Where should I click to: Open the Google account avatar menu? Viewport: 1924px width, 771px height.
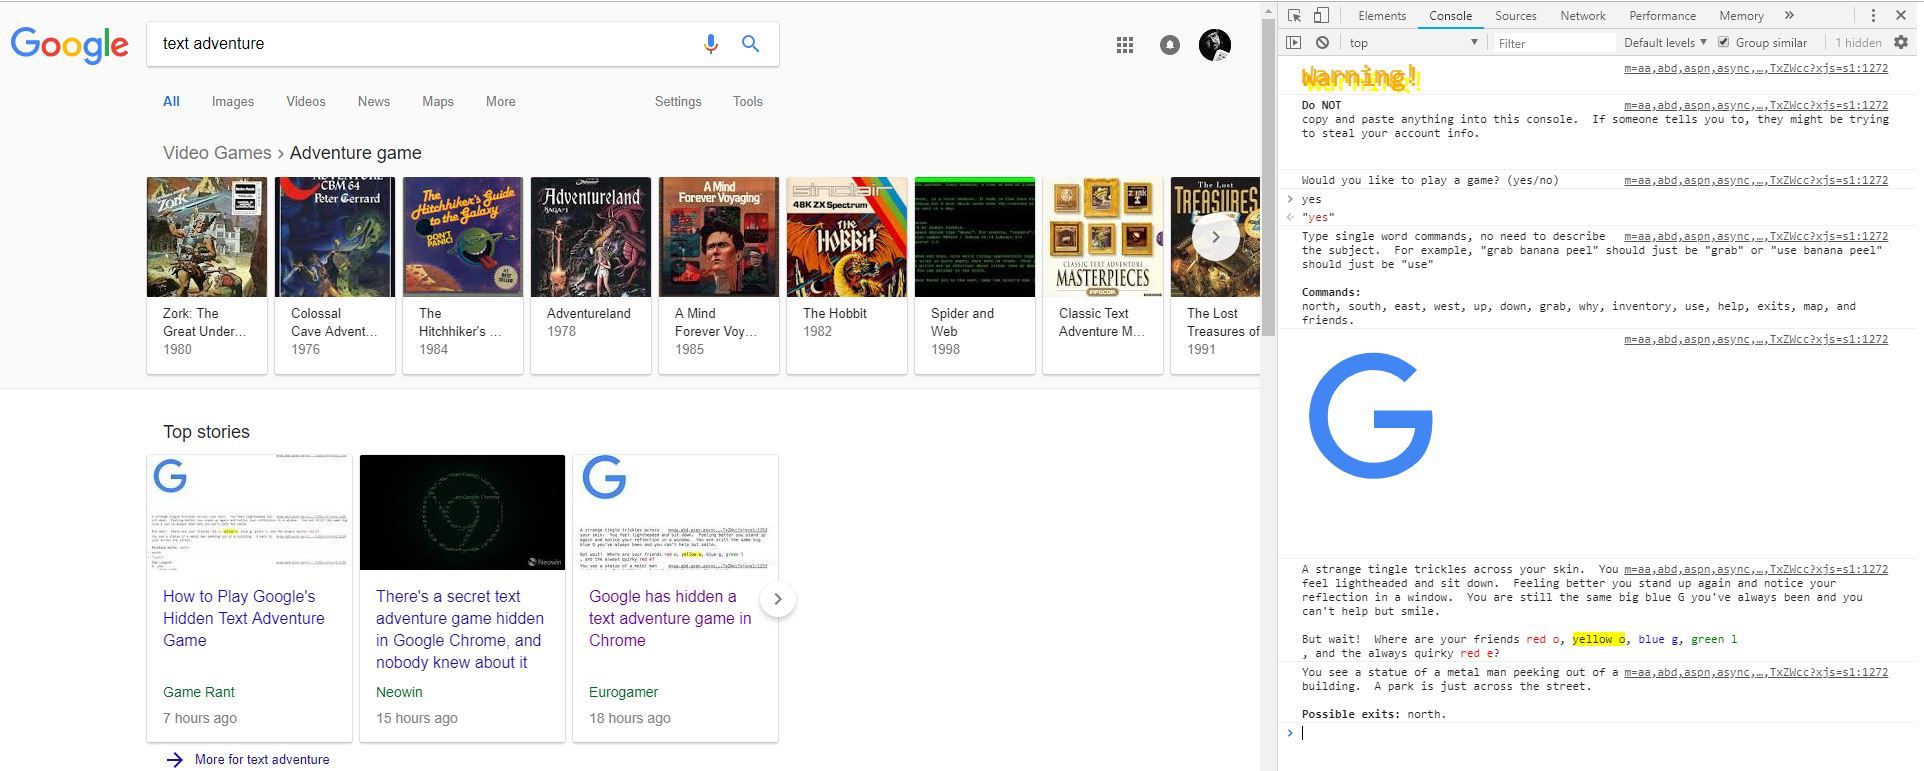click(1214, 45)
